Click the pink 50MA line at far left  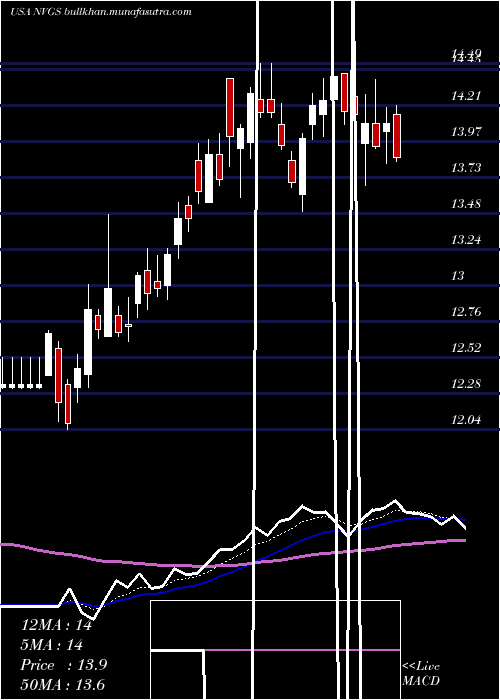point(9,545)
